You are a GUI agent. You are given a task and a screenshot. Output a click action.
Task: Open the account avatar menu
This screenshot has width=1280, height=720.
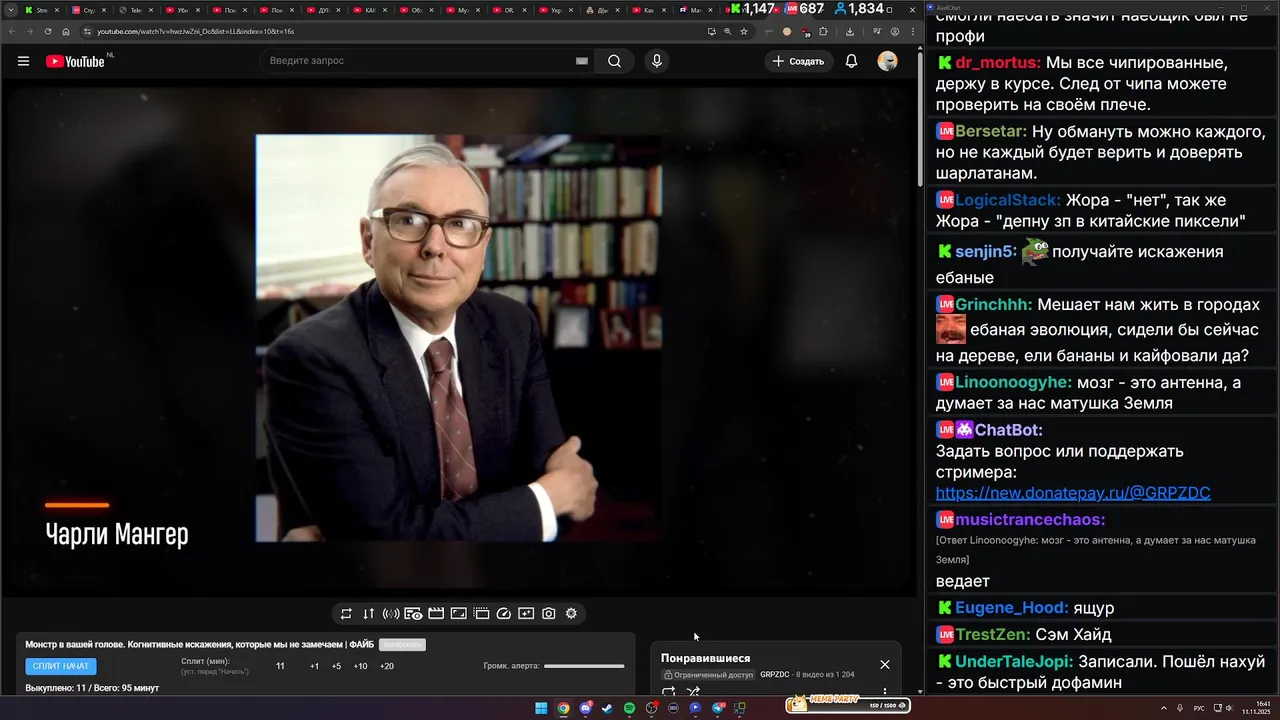(887, 61)
